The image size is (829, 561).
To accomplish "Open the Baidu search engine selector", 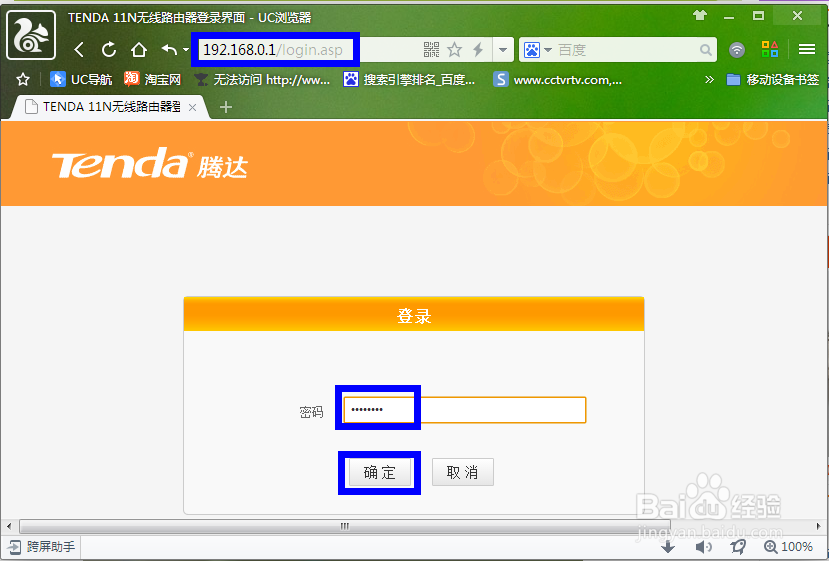I will tap(537, 50).
